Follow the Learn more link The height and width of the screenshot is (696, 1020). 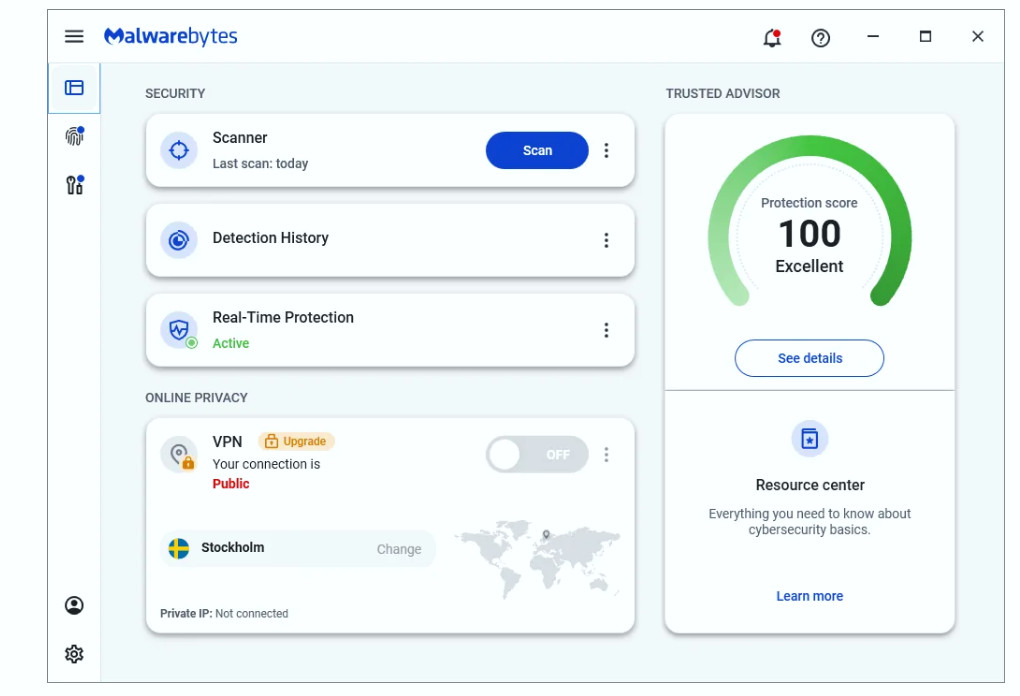tap(809, 596)
